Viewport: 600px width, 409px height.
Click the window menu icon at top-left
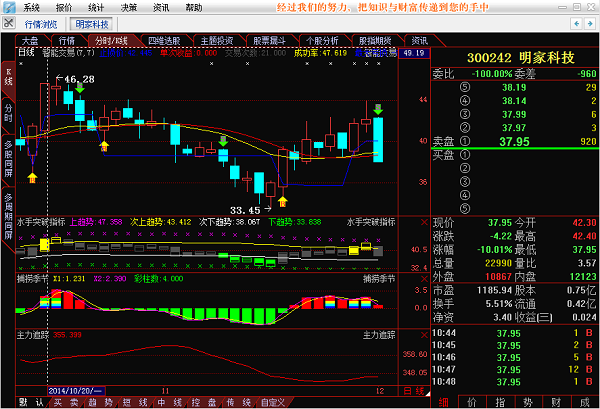[x=9, y=7]
